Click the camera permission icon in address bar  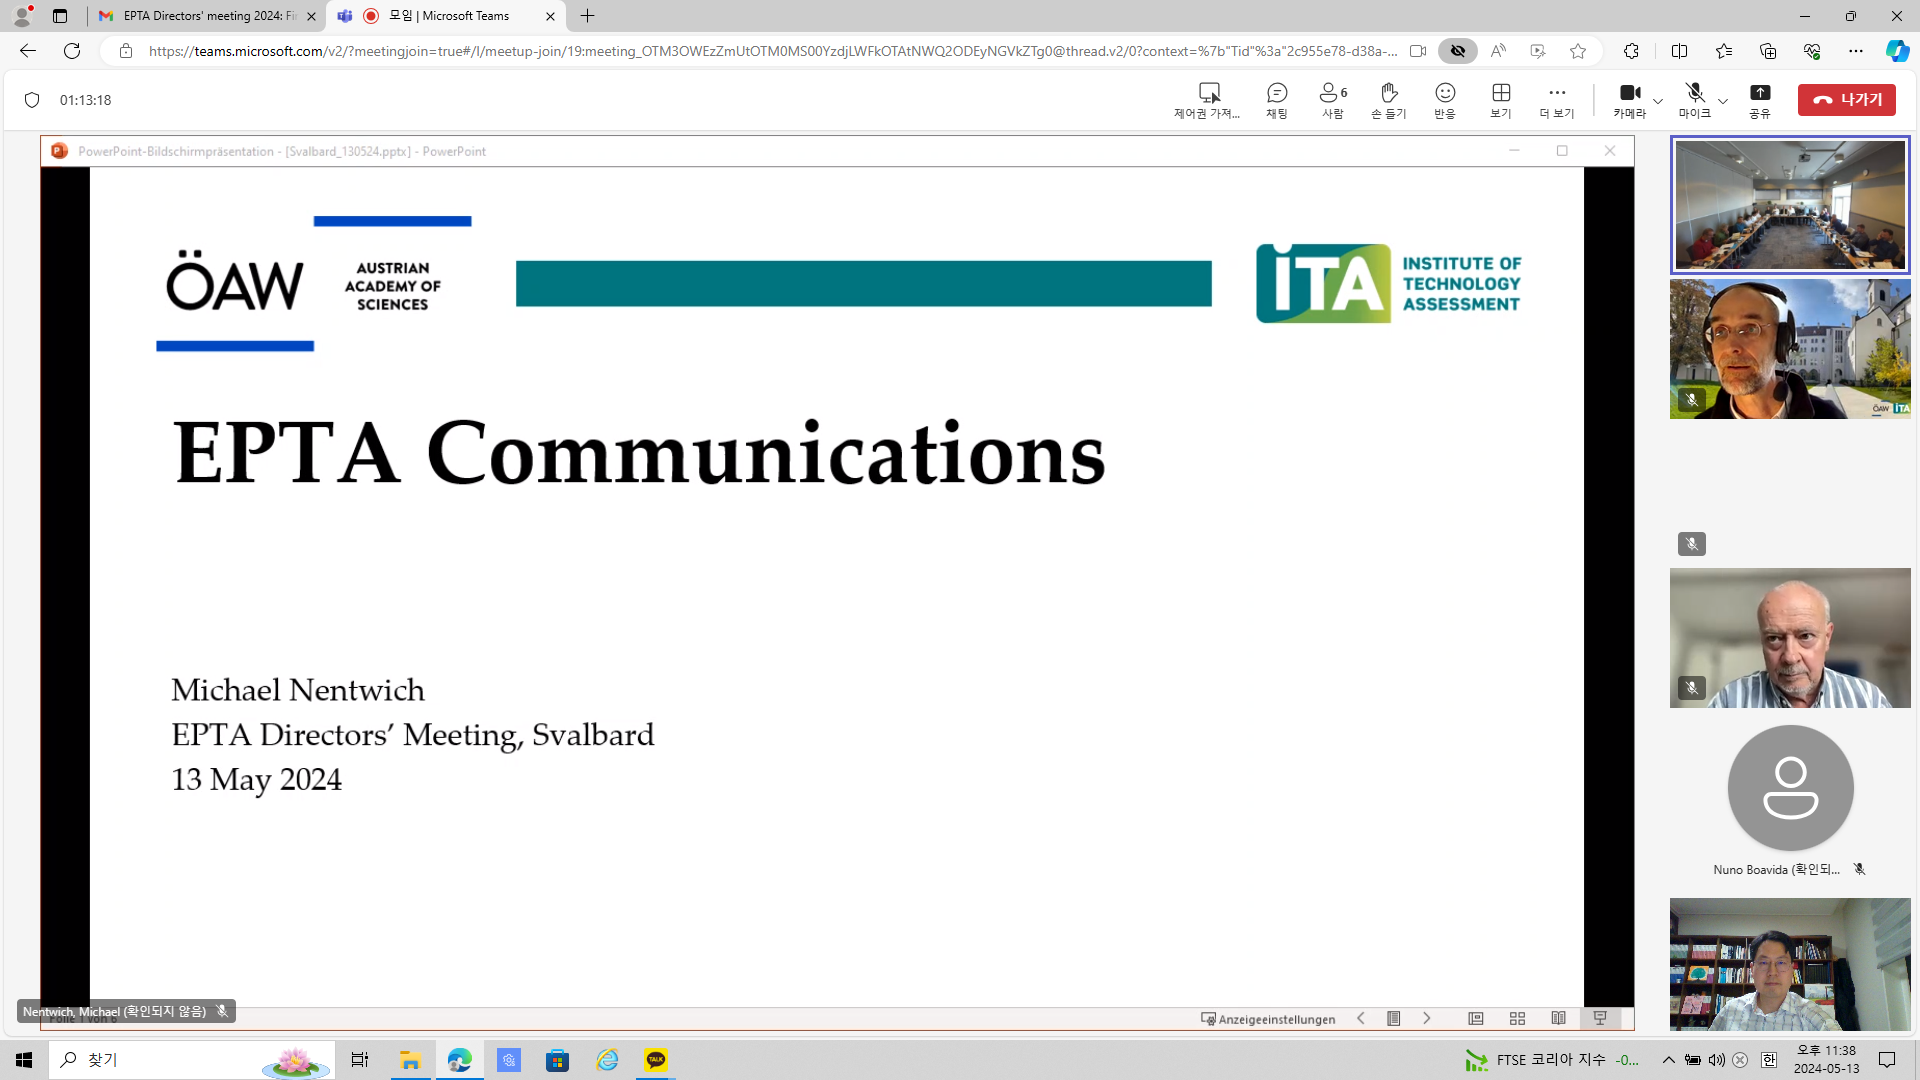pyautogui.click(x=1418, y=51)
